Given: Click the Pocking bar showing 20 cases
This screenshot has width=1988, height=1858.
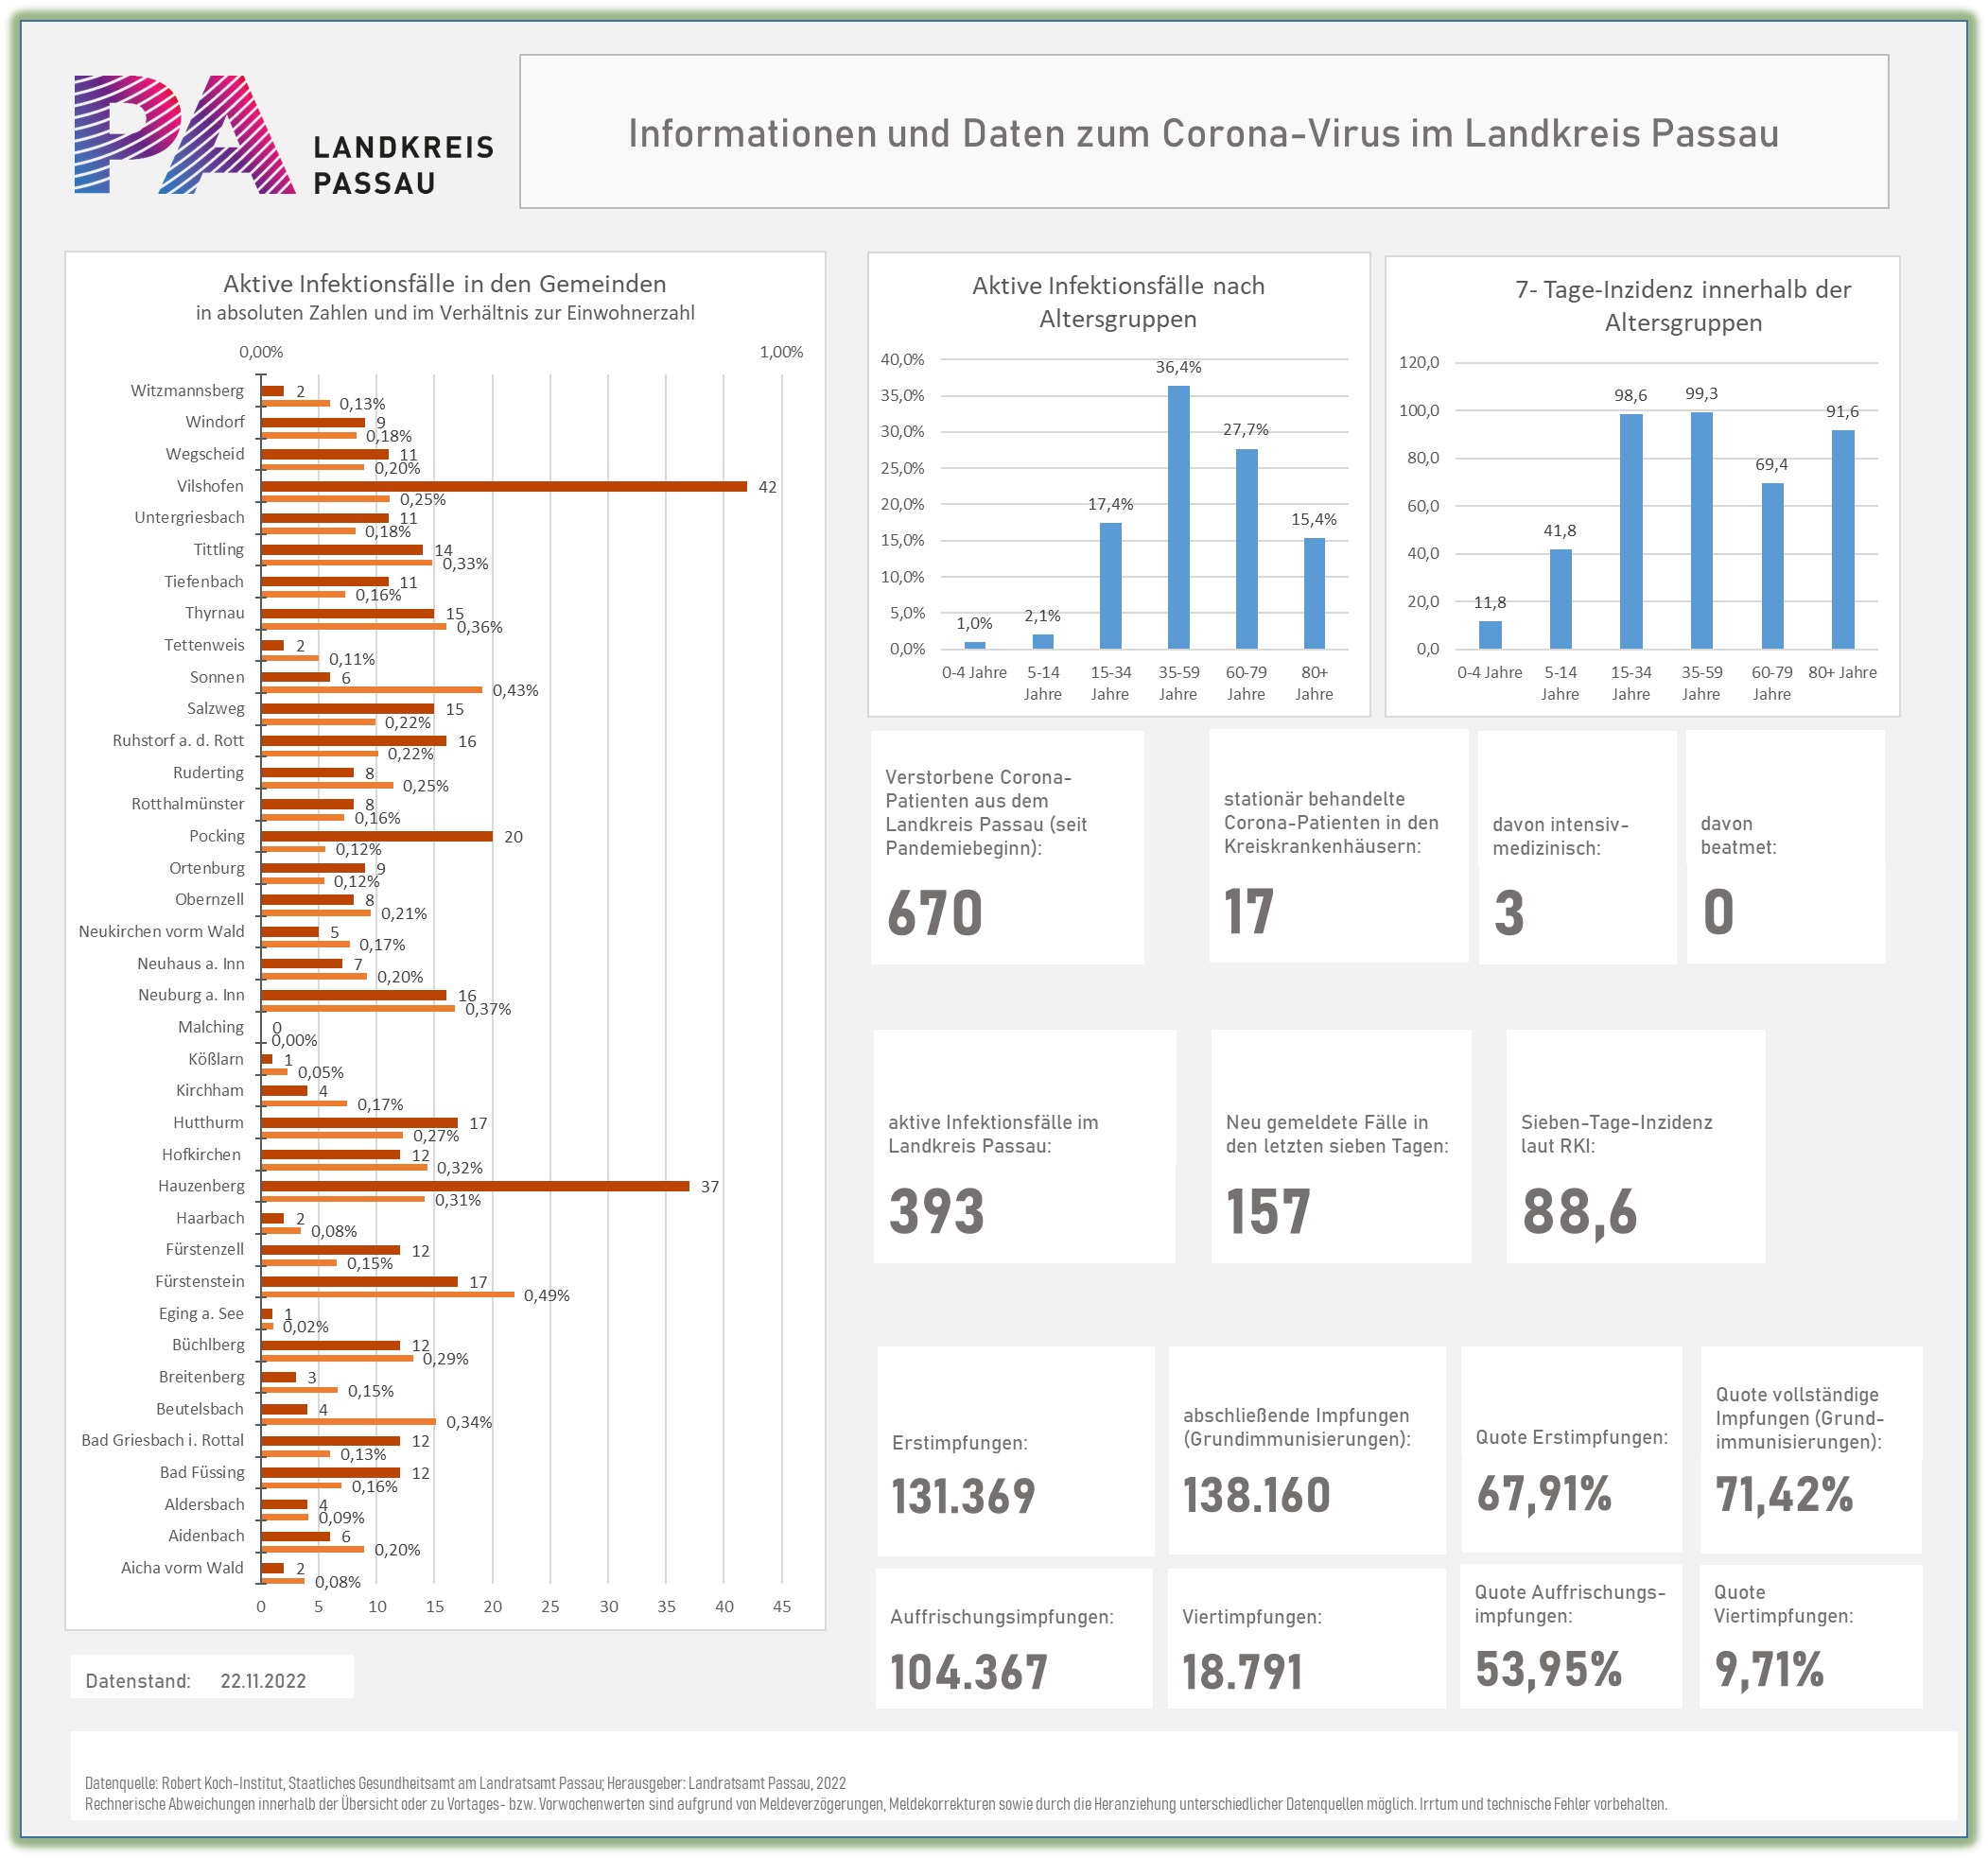Looking at the screenshot, I should tap(377, 836).
